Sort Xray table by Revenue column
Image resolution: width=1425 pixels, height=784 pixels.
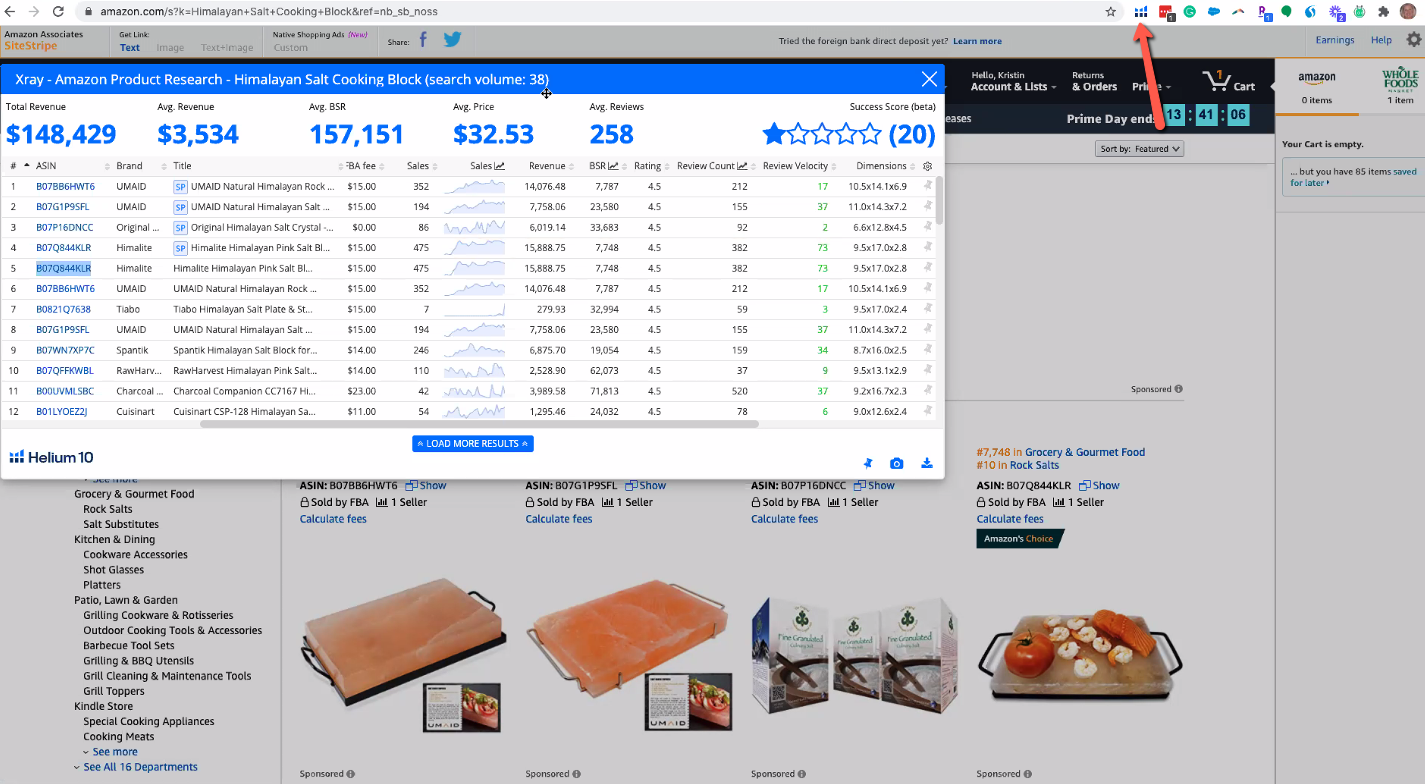coord(547,166)
